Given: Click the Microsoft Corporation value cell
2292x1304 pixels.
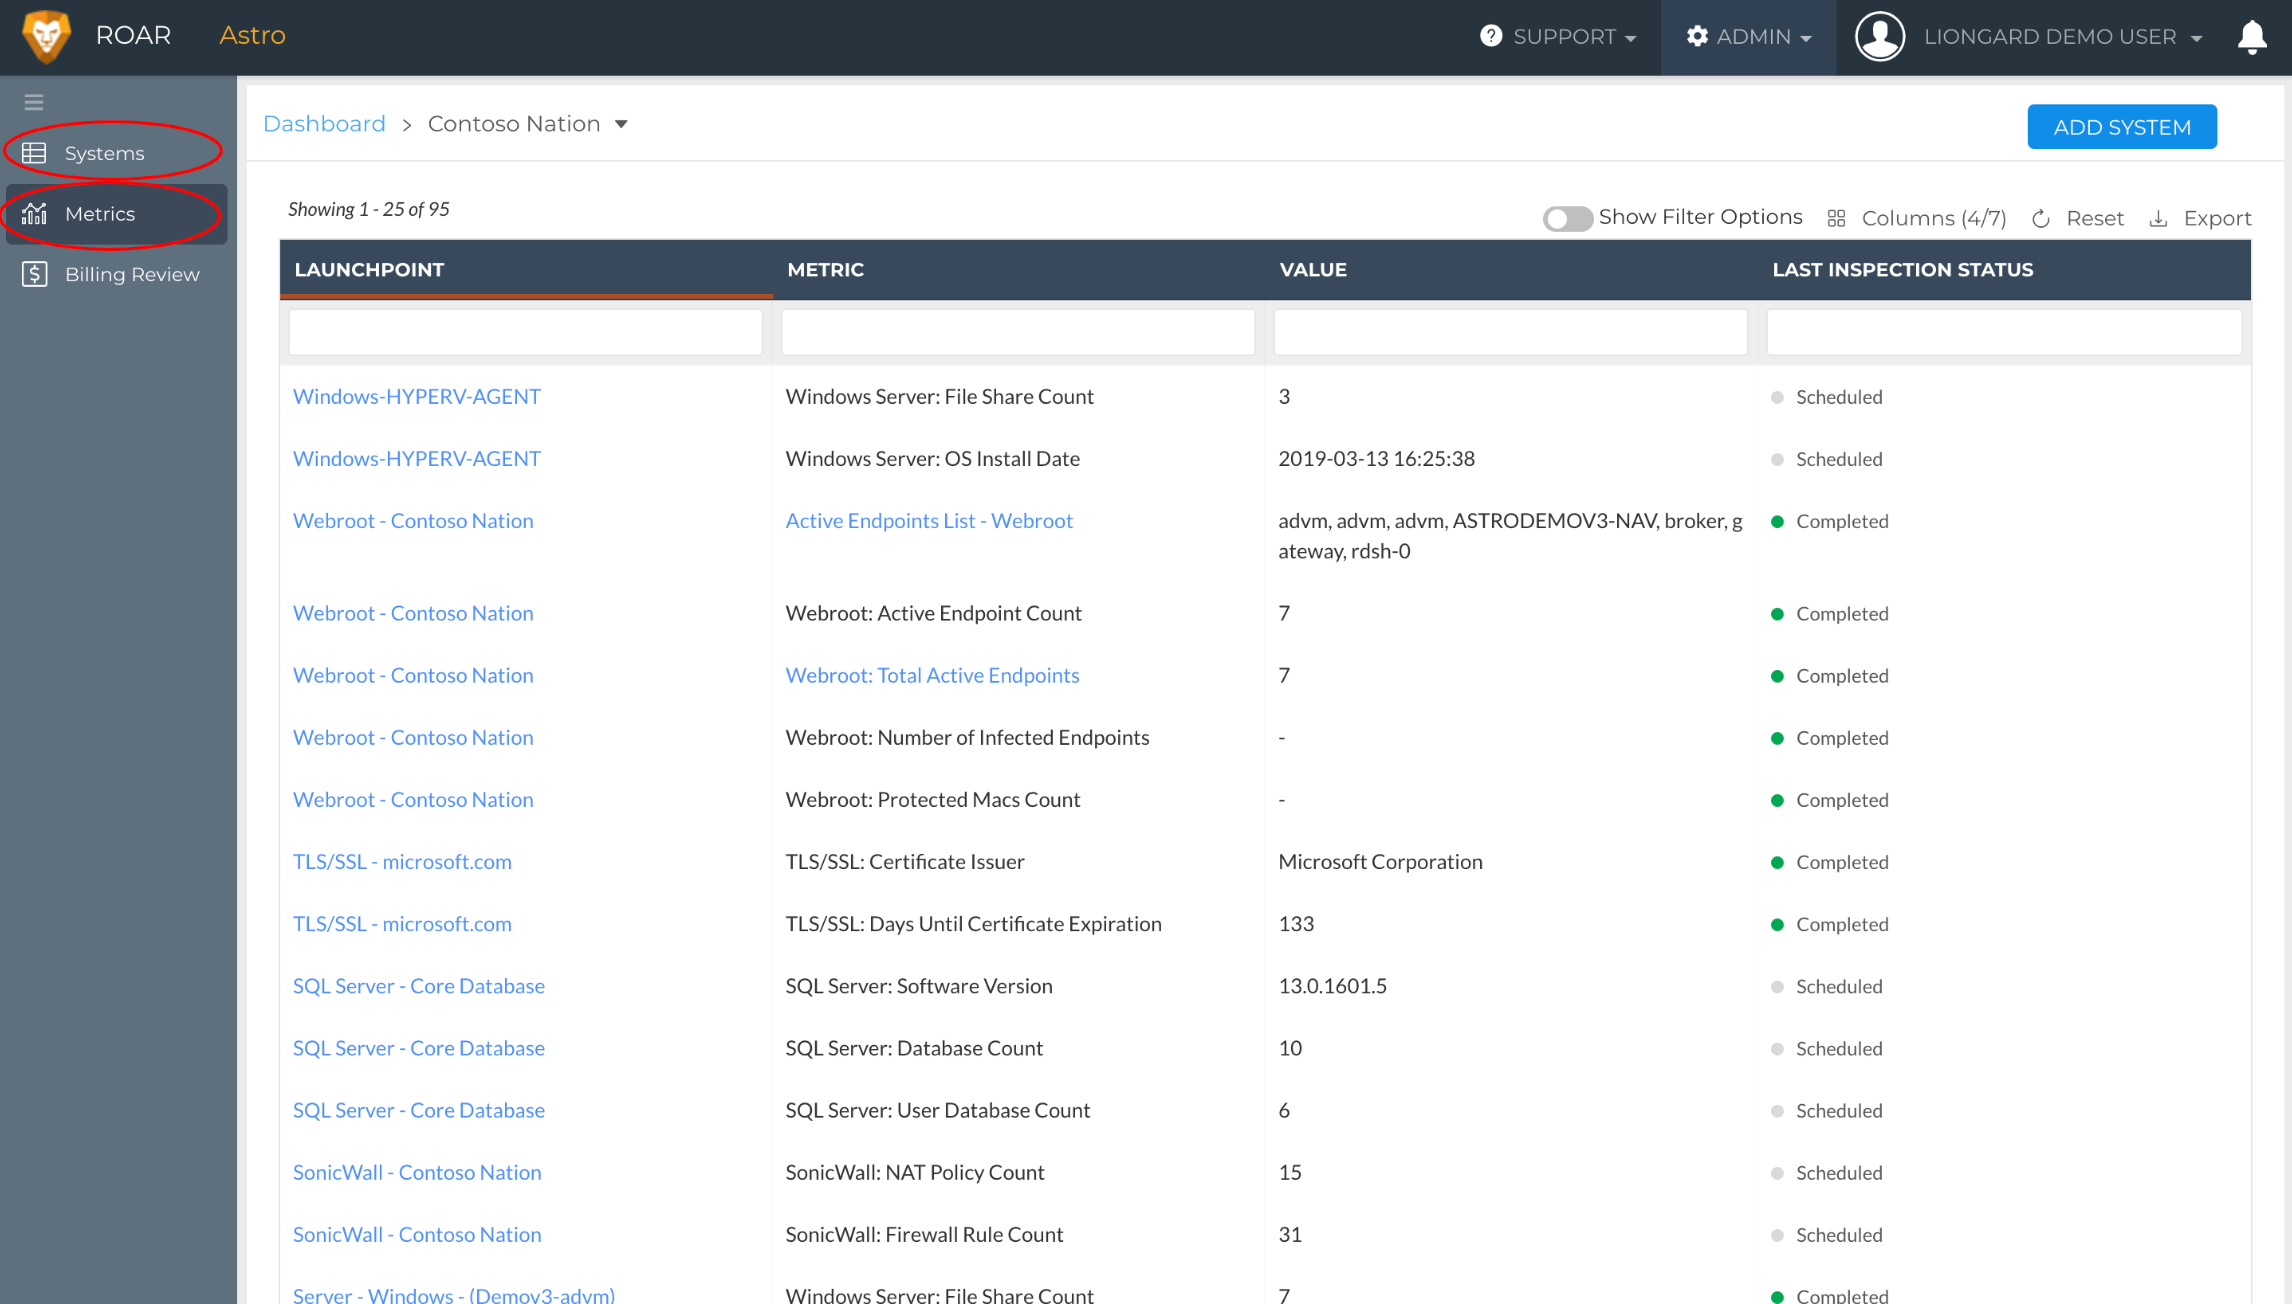Looking at the screenshot, I should pos(1380,862).
